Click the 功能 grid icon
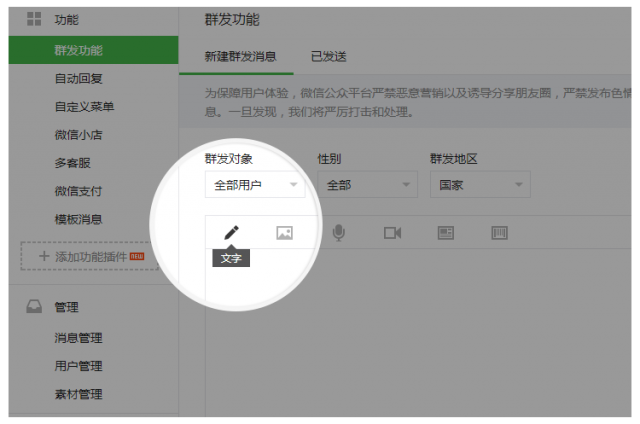640x424 pixels. (x=33, y=19)
